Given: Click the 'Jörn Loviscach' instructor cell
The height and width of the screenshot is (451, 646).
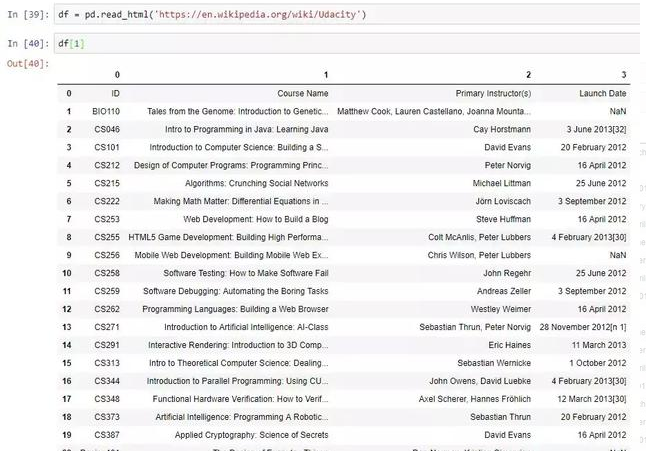Looking at the screenshot, I should click(x=503, y=201).
